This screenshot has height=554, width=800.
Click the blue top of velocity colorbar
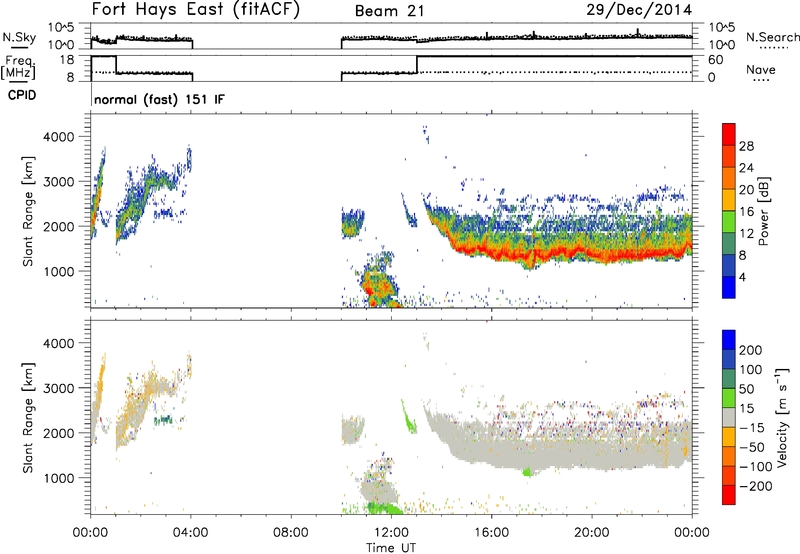[x=729, y=340]
